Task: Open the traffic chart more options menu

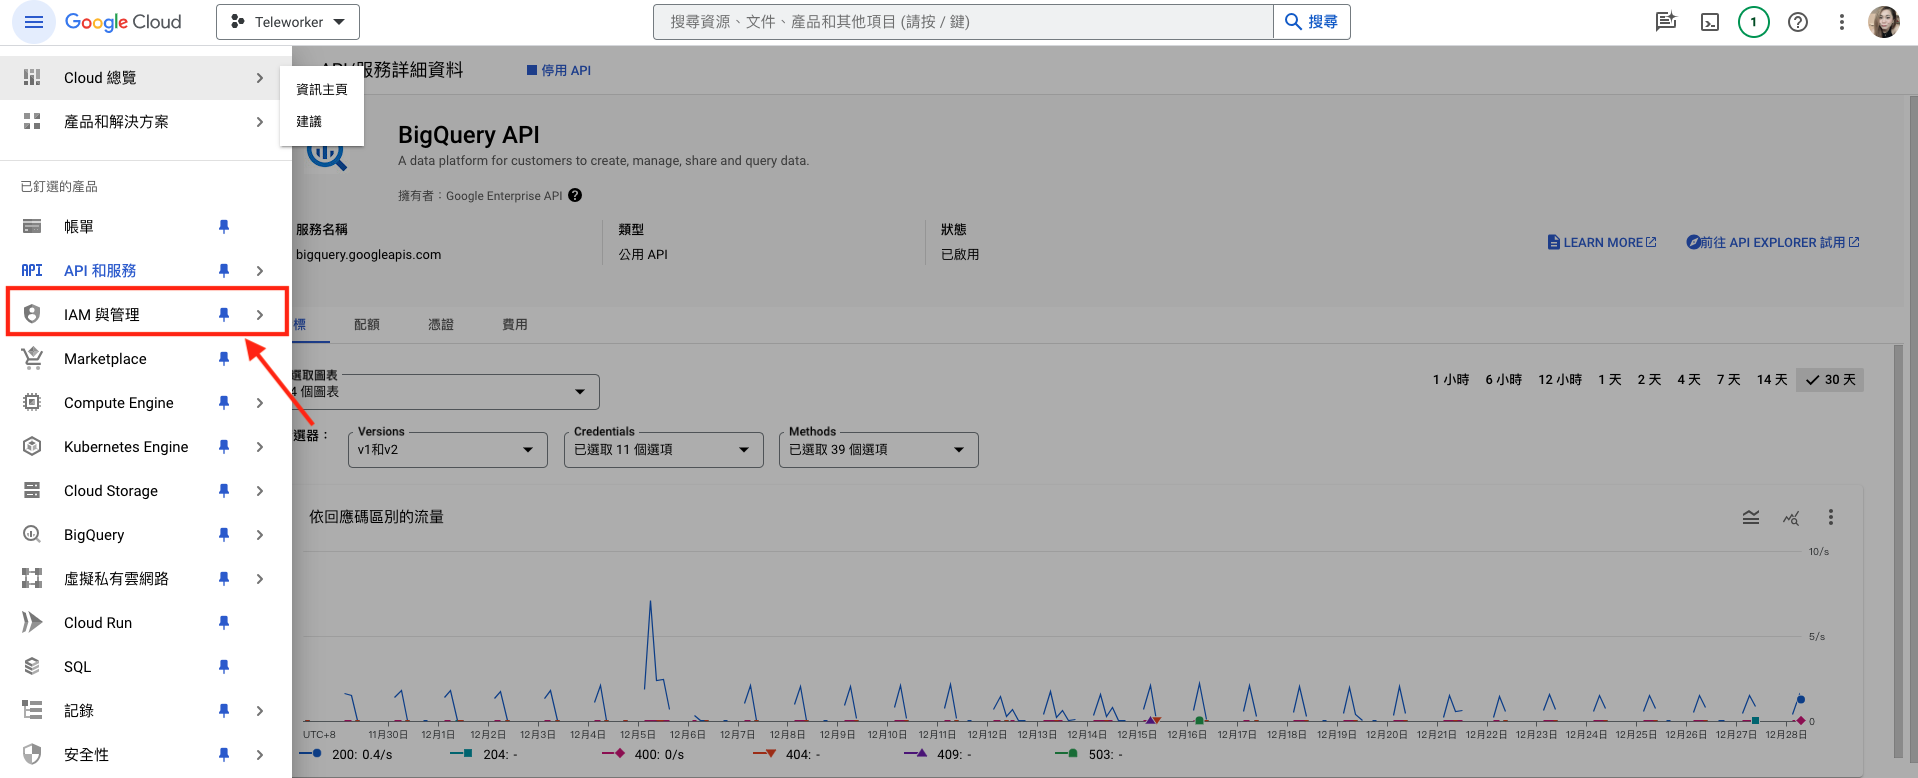Action: [x=1831, y=517]
